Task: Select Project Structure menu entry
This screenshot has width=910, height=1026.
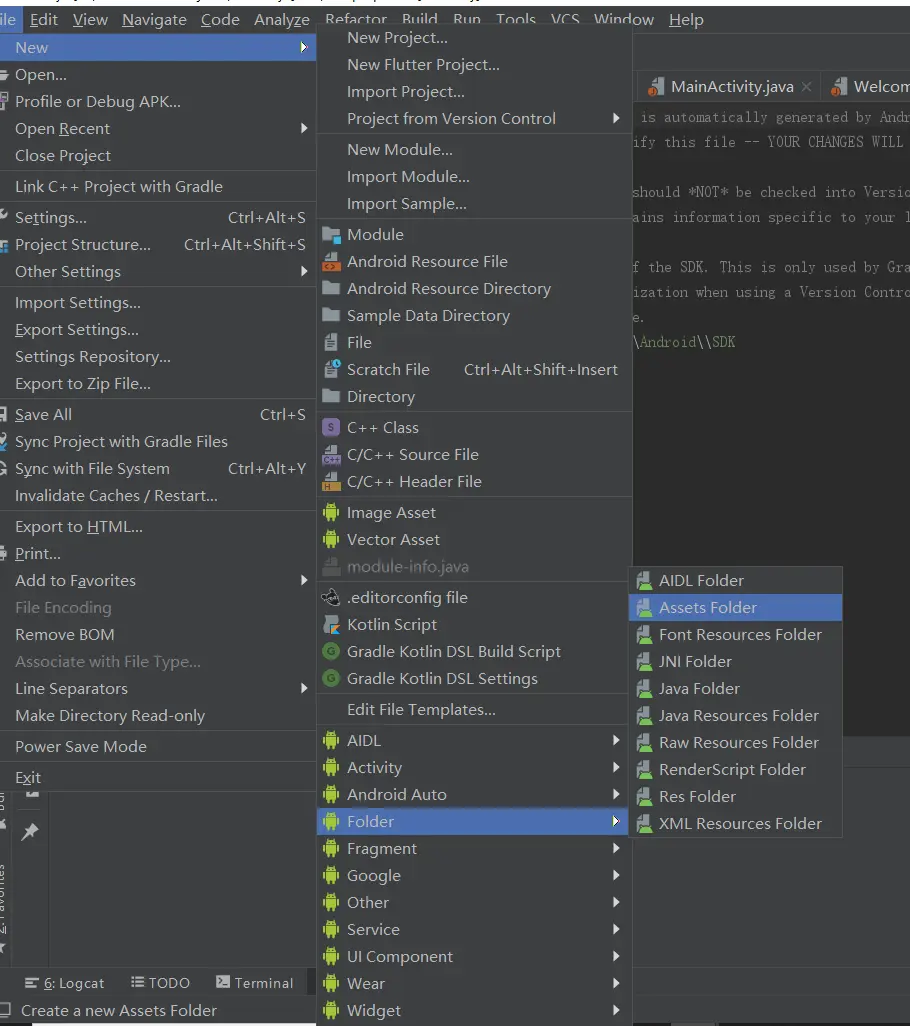Action: pos(158,245)
